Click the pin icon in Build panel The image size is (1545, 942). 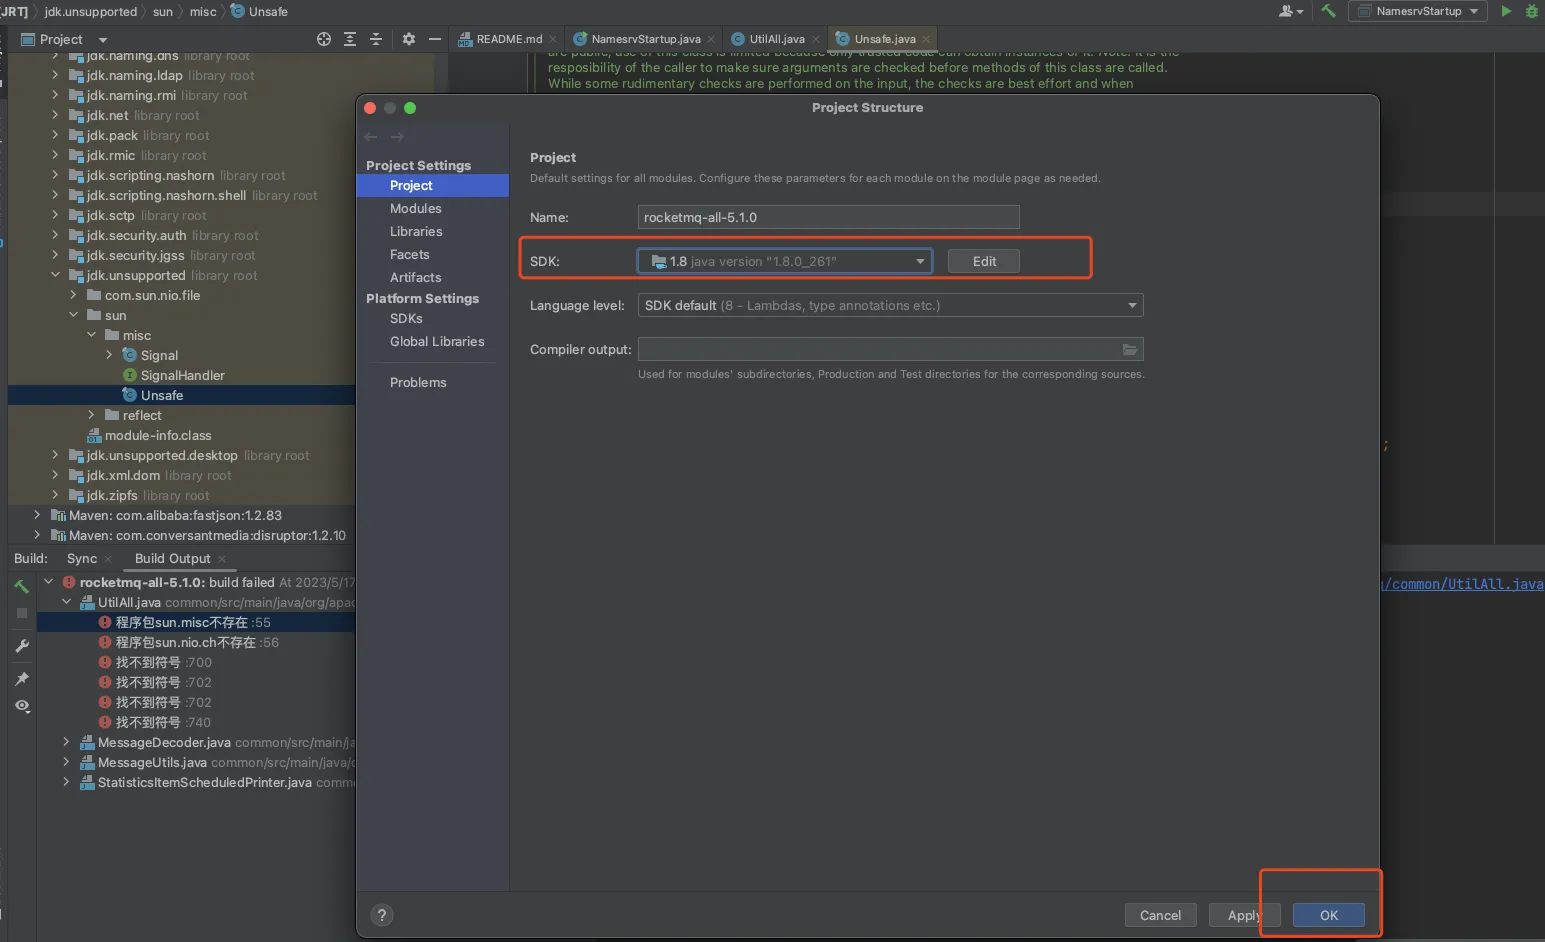pyautogui.click(x=21, y=679)
